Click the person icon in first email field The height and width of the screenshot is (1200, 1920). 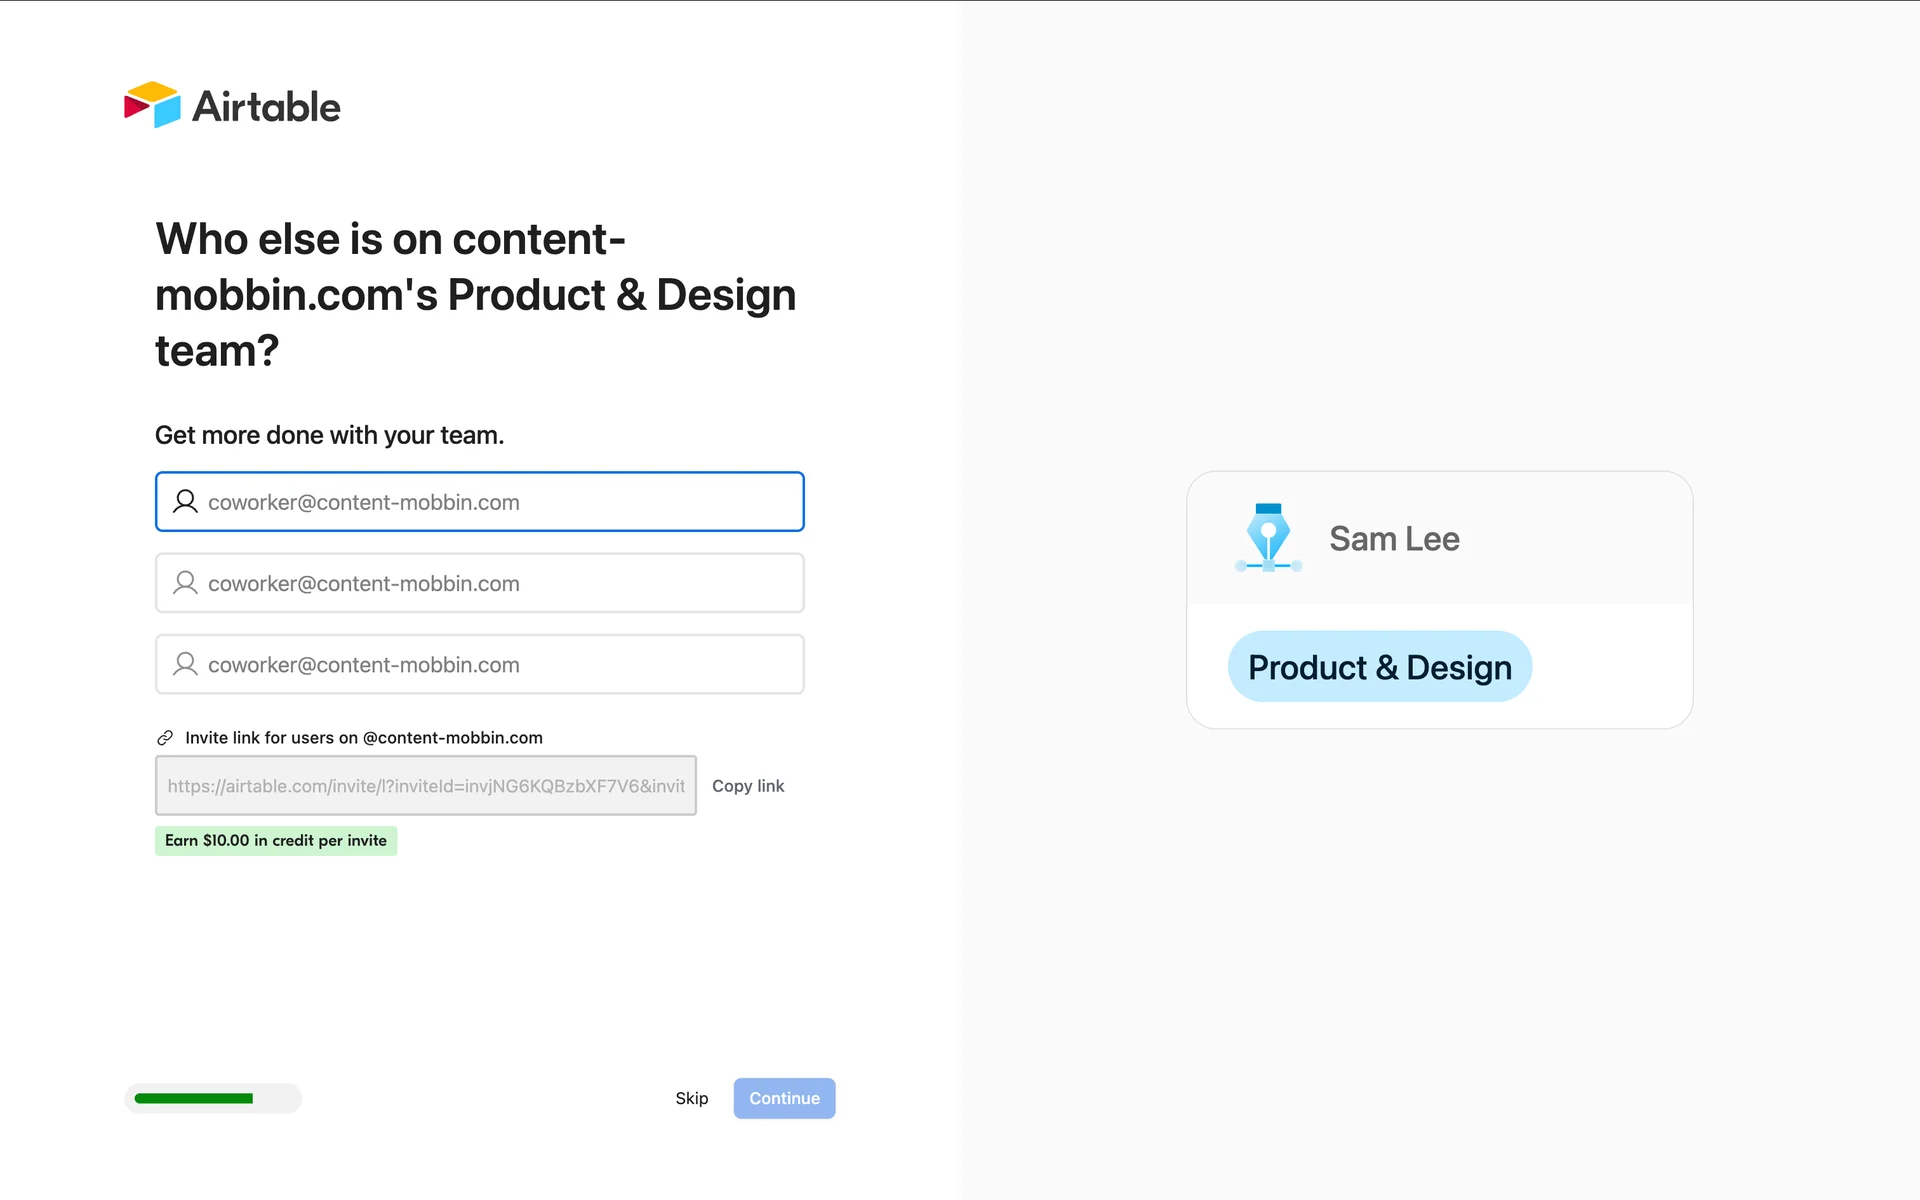click(x=185, y=501)
